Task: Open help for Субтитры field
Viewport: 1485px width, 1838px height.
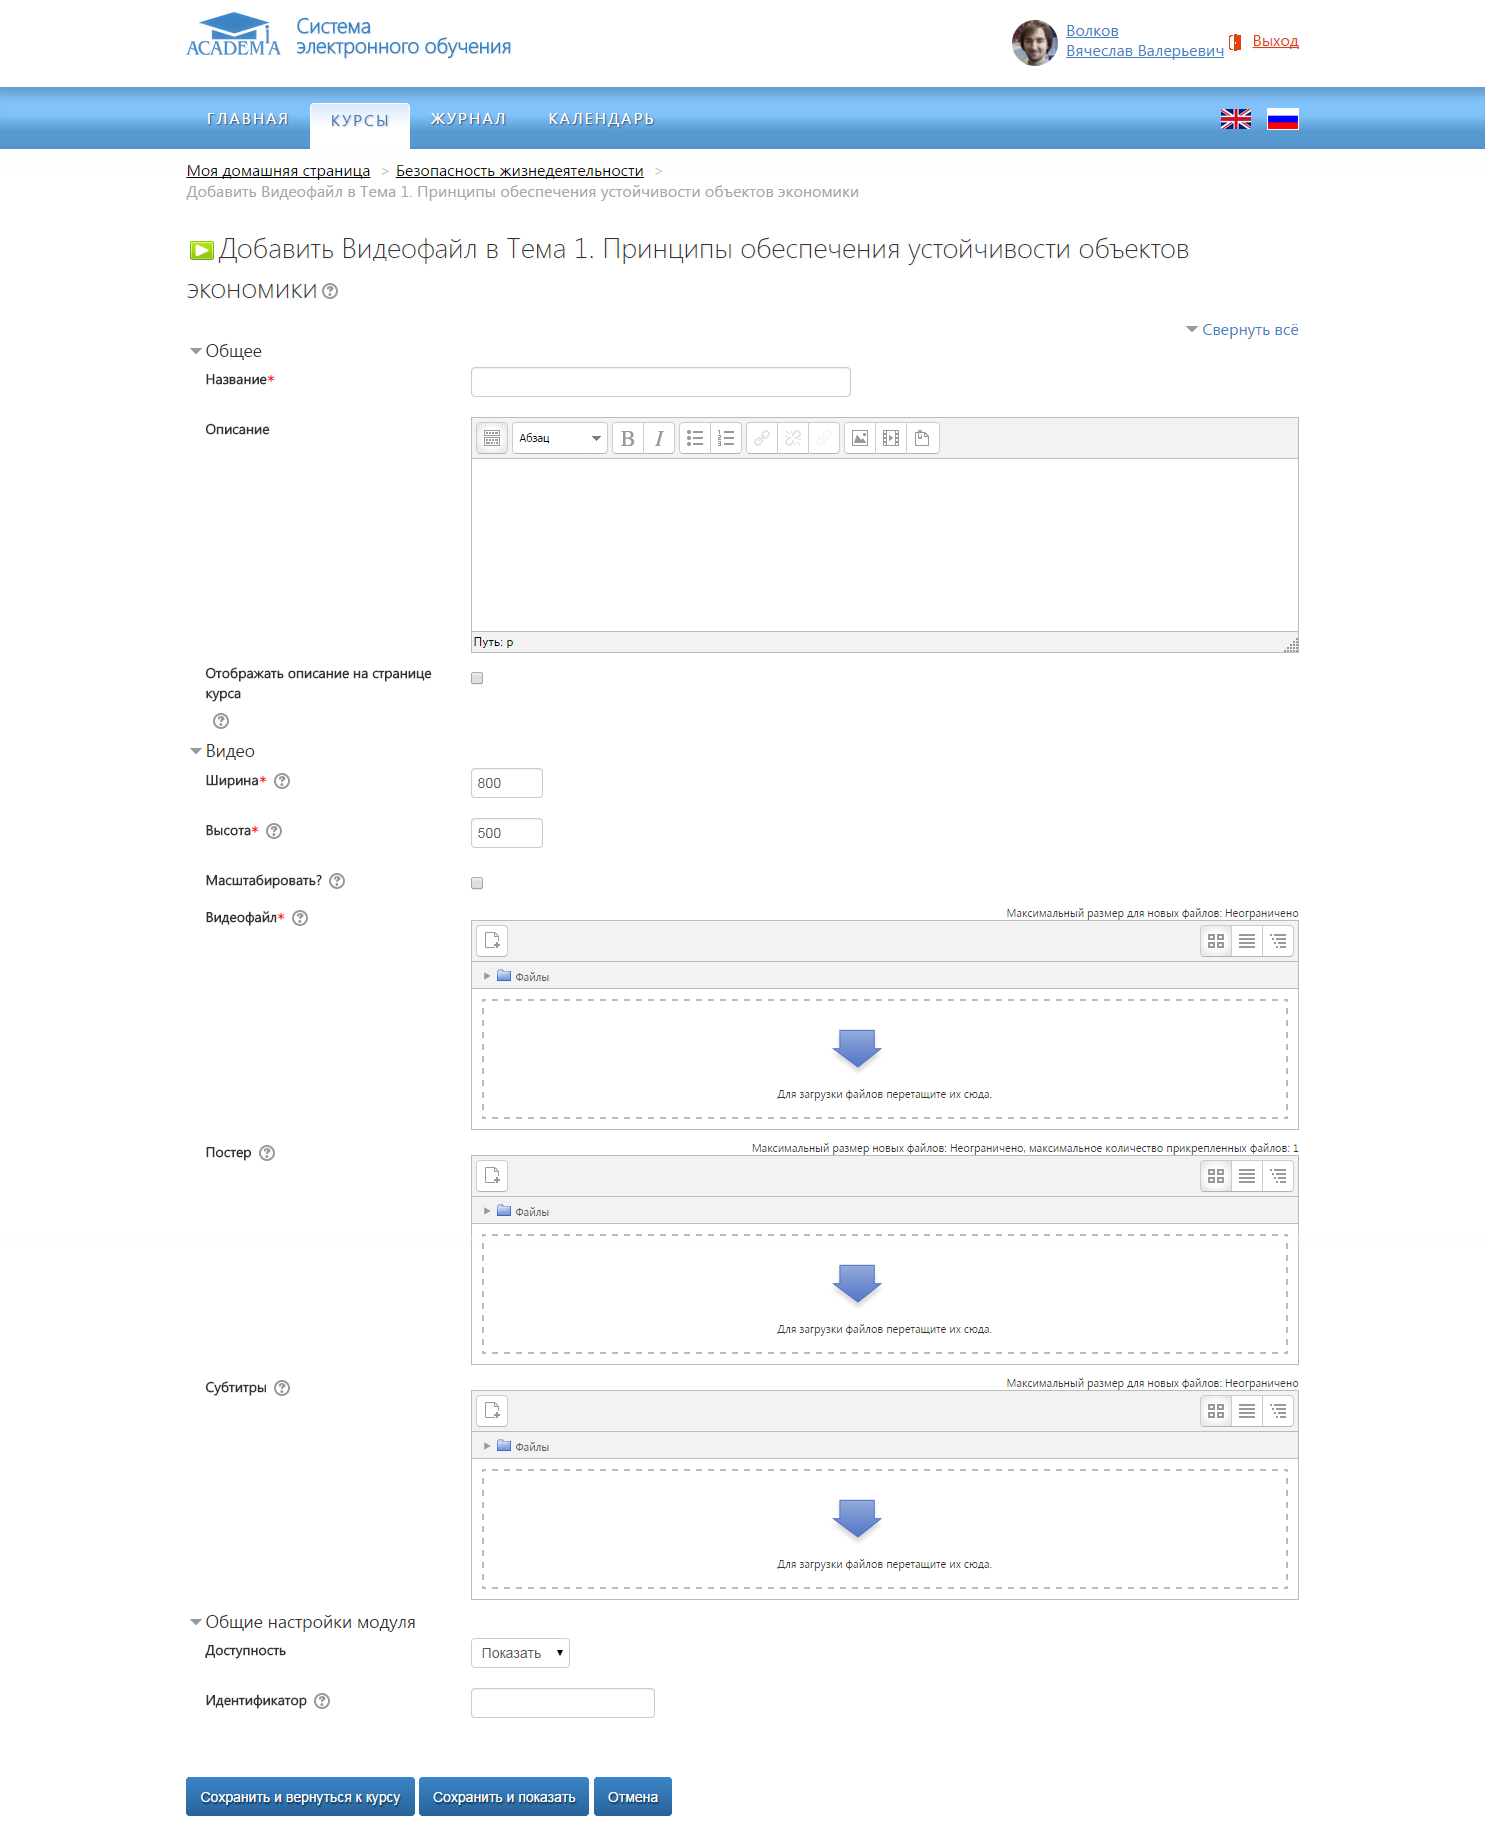Action: (x=282, y=1388)
